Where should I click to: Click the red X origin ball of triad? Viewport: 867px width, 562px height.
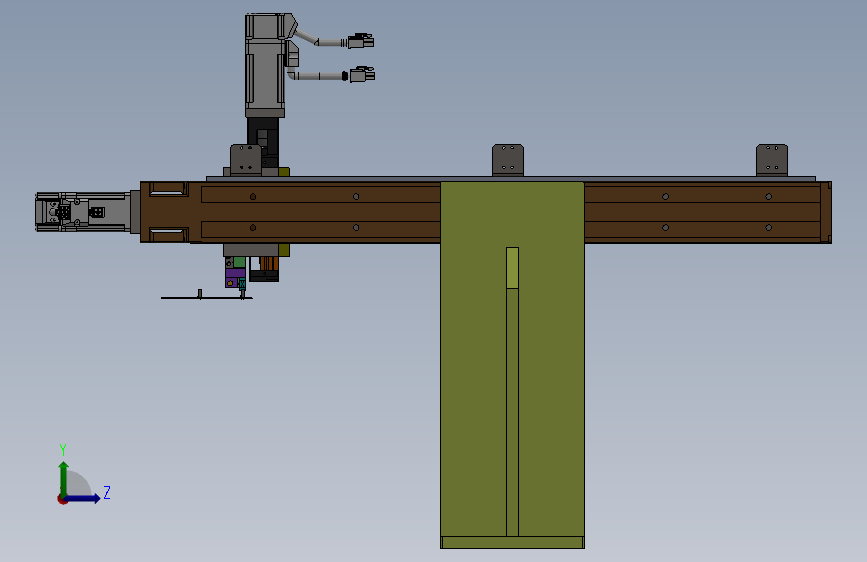point(62,499)
